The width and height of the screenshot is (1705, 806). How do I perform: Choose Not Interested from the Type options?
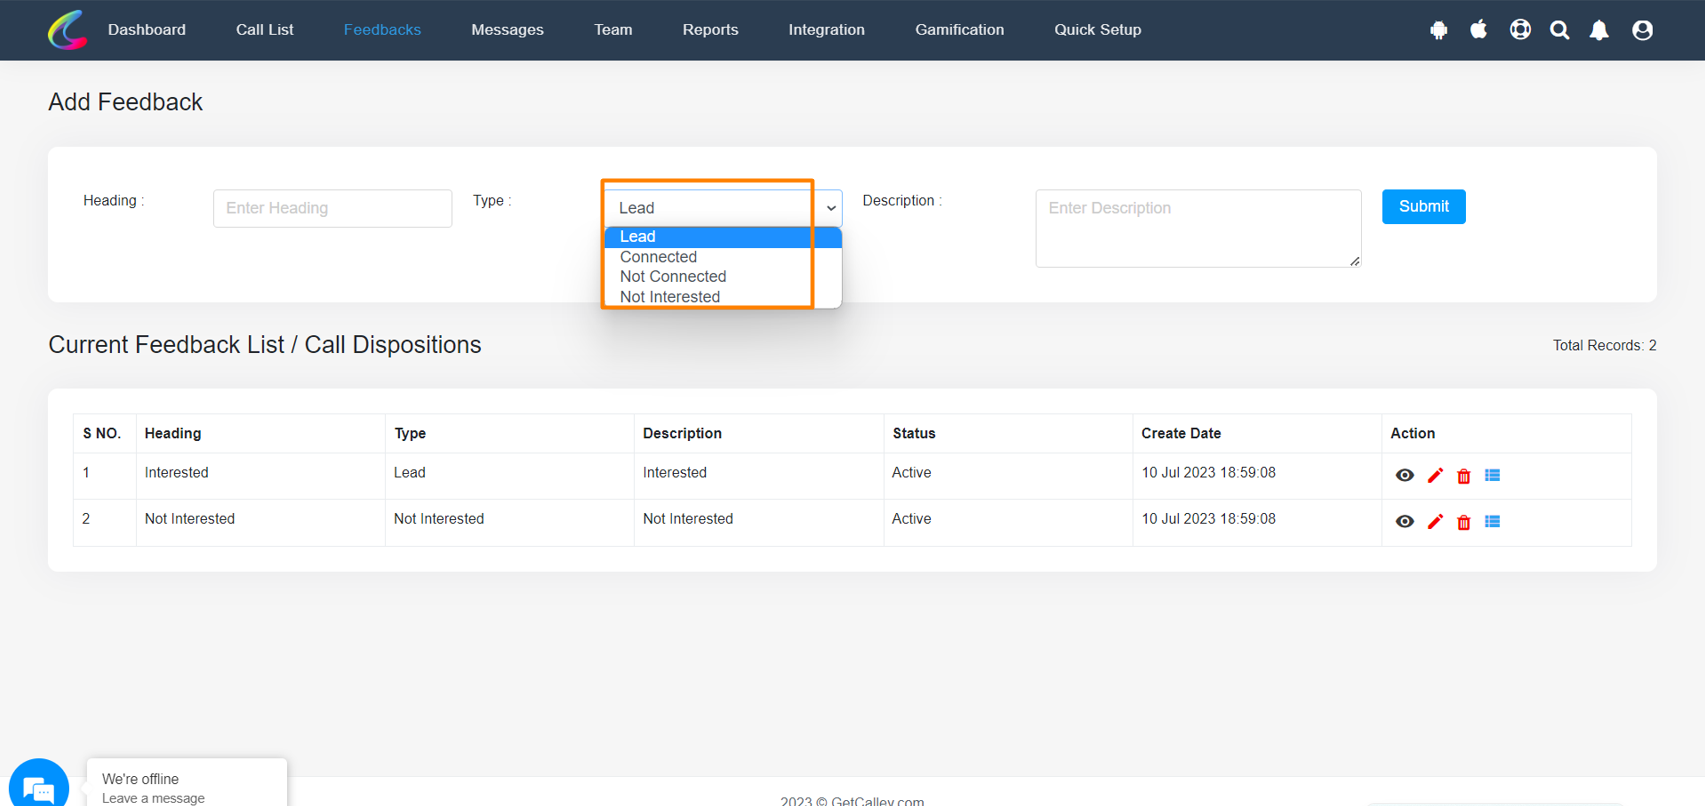pos(723,297)
